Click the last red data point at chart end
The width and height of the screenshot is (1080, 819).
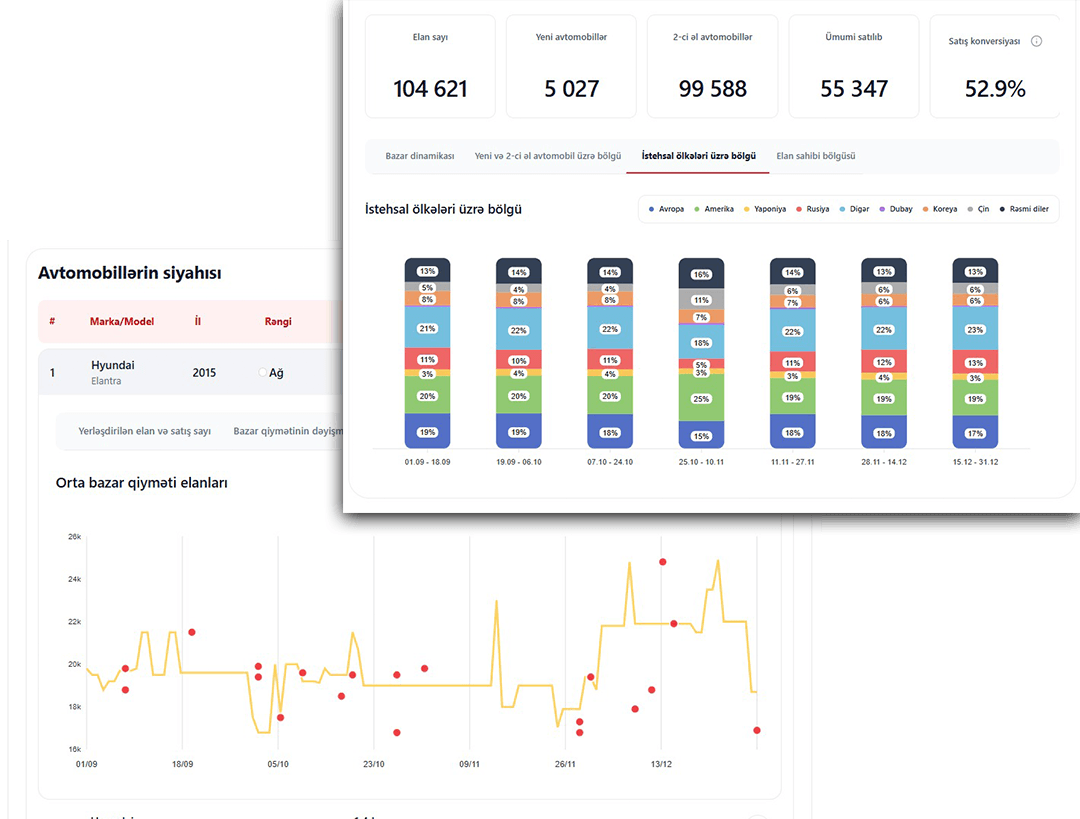[x=757, y=730]
